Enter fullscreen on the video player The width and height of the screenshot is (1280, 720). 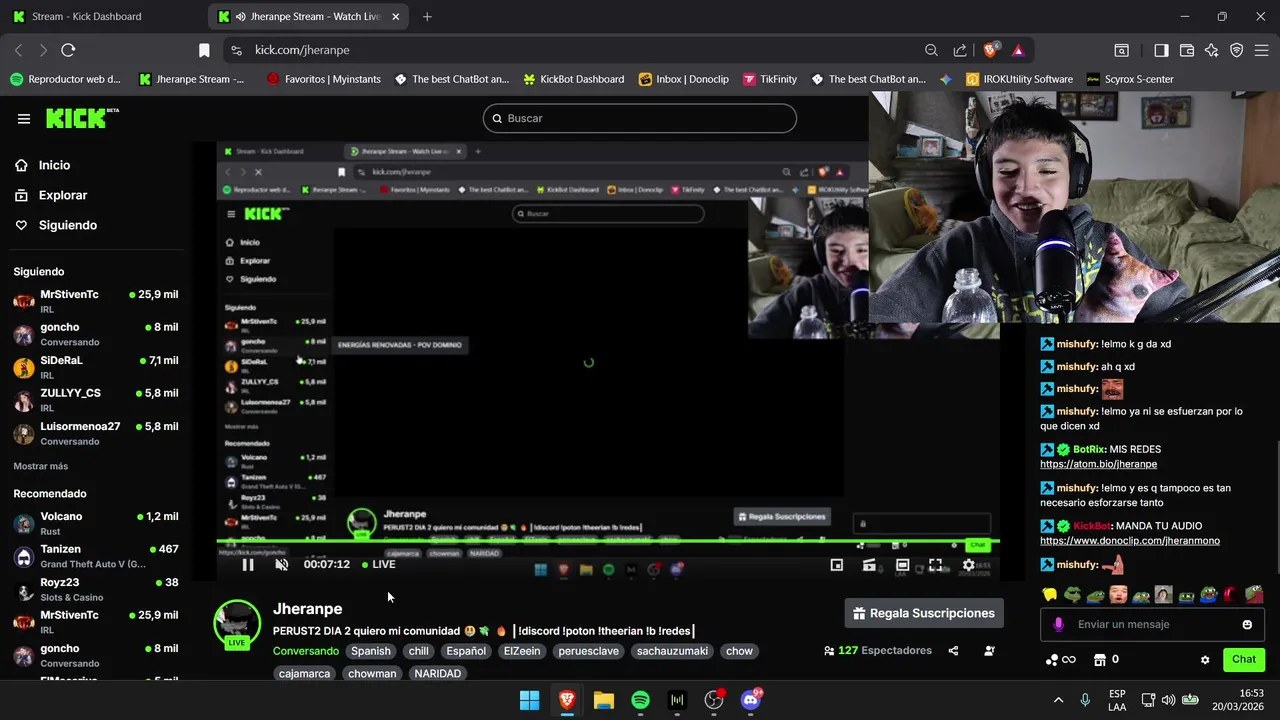coord(935,565)
